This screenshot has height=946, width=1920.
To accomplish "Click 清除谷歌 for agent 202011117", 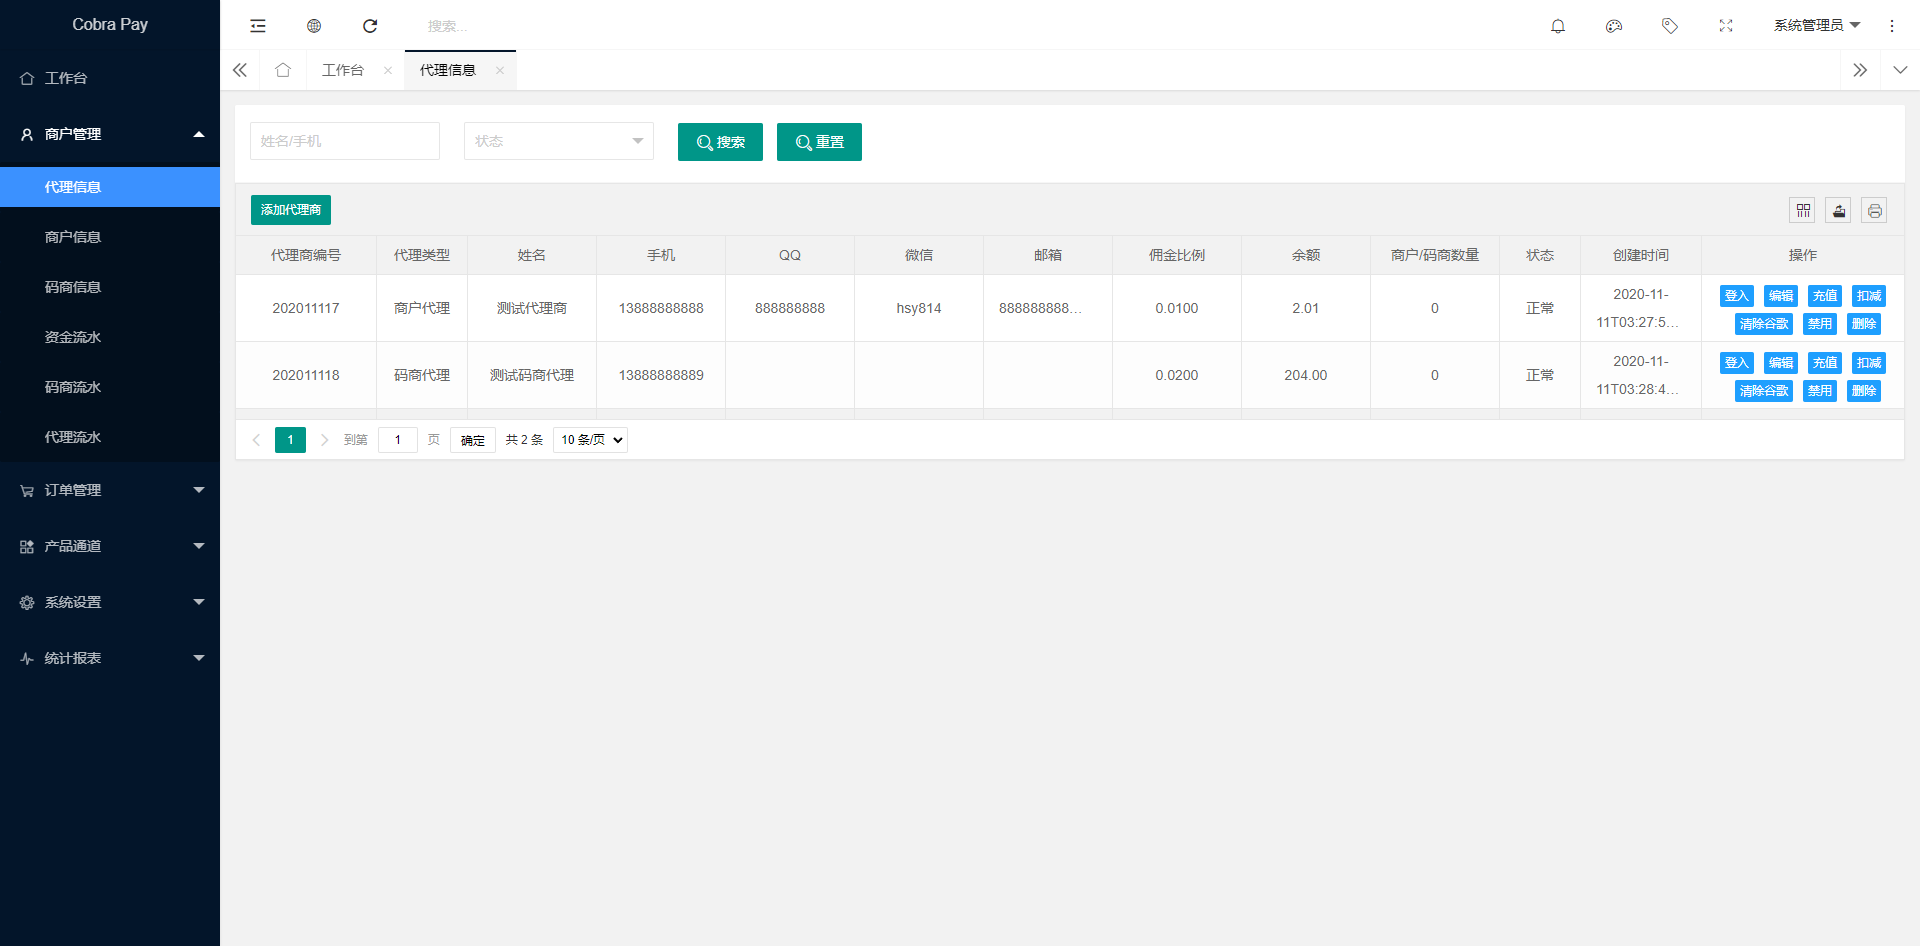I will (x=1764, y=324).
